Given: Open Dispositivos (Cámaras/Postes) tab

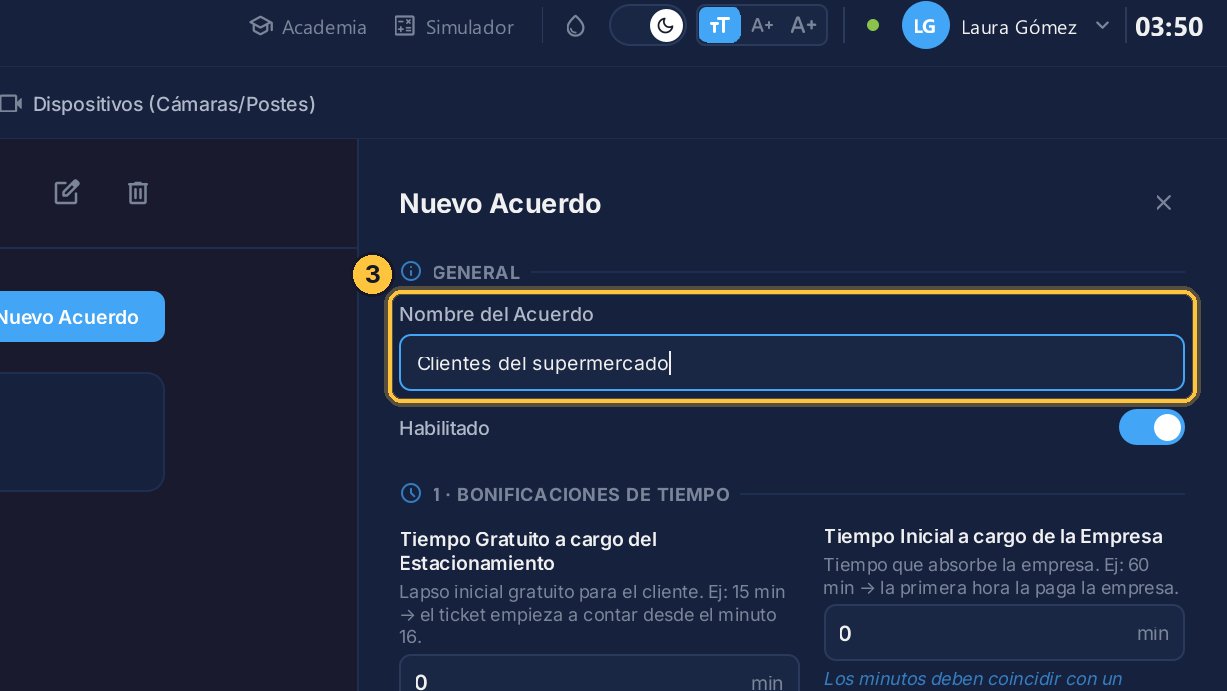Looking at the screenshot, I should pyautogui.click(x=159, y=104).
